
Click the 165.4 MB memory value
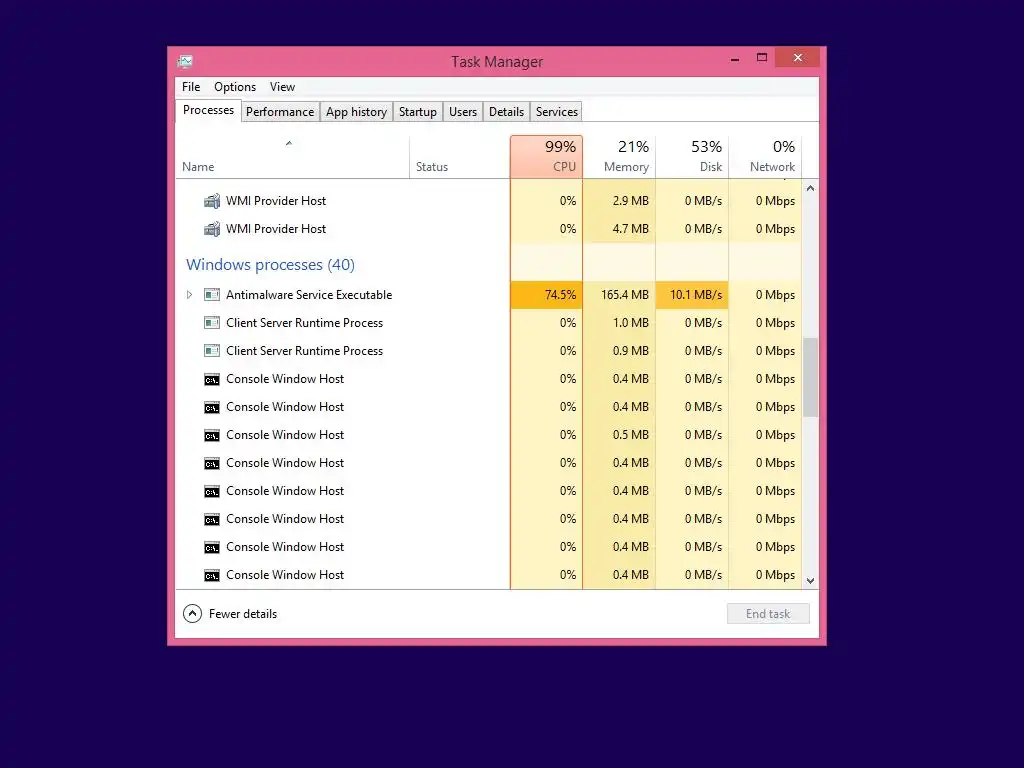[619, 295]
